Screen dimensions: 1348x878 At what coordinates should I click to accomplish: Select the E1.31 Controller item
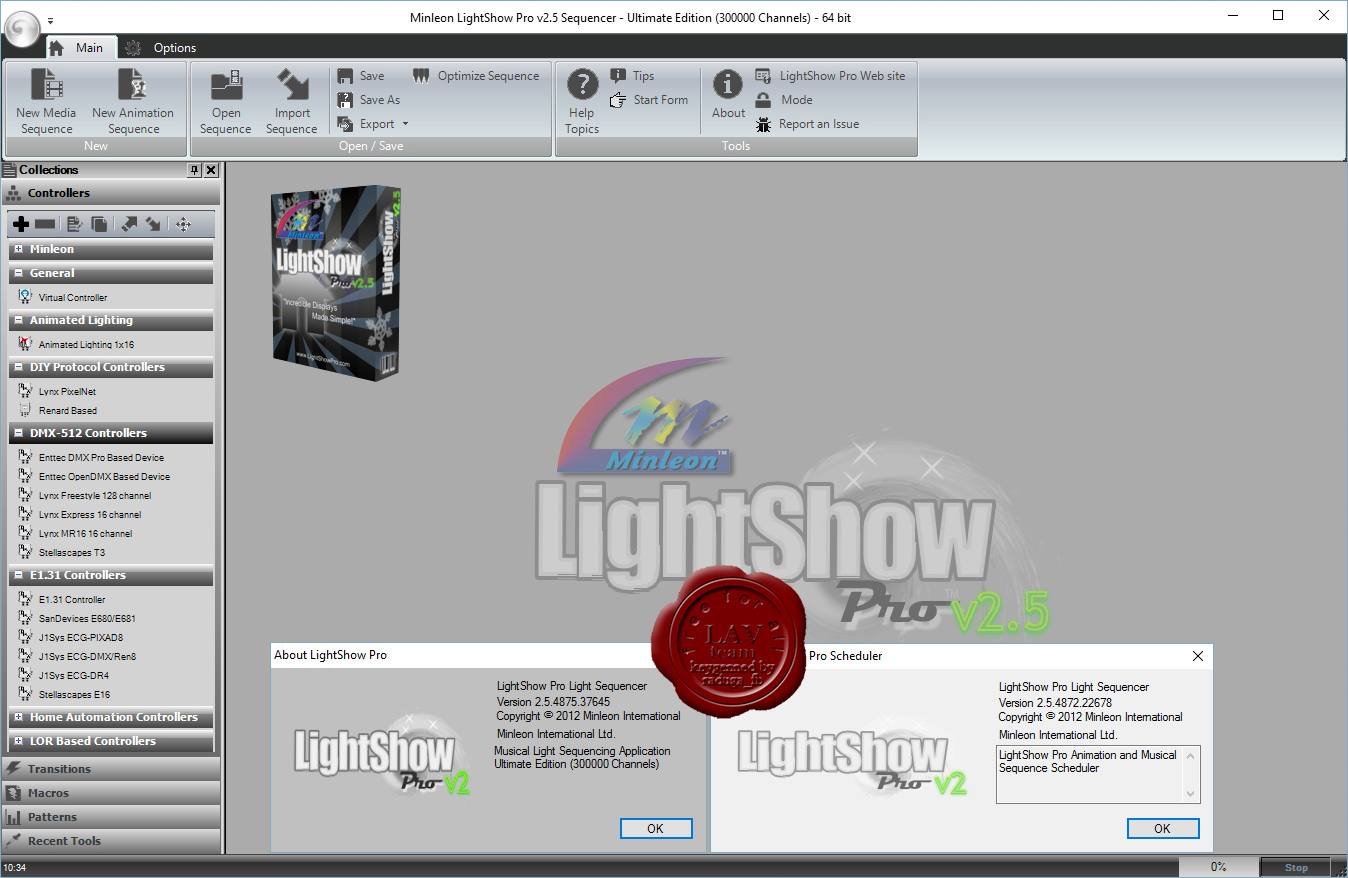click(72, 600)
